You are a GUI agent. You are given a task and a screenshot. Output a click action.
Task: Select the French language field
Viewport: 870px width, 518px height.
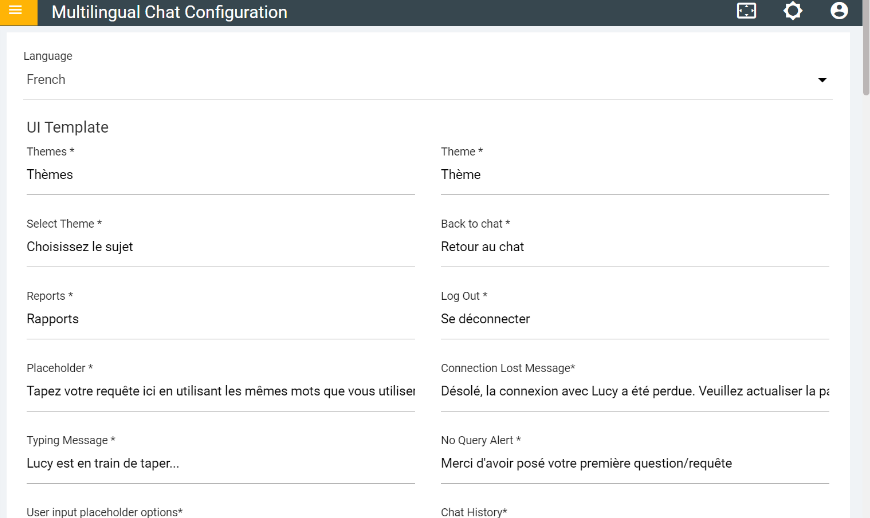pyautogui.click(x=428, y=80)
